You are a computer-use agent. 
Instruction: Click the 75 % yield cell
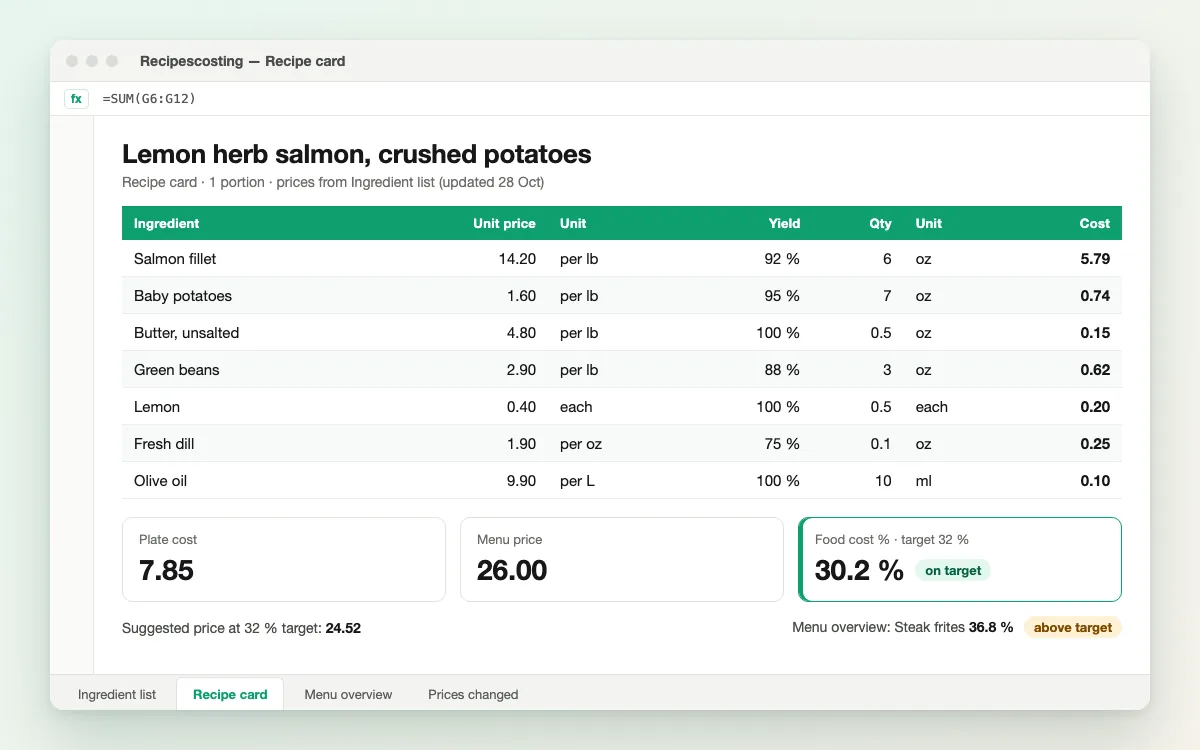click(781, 444)
